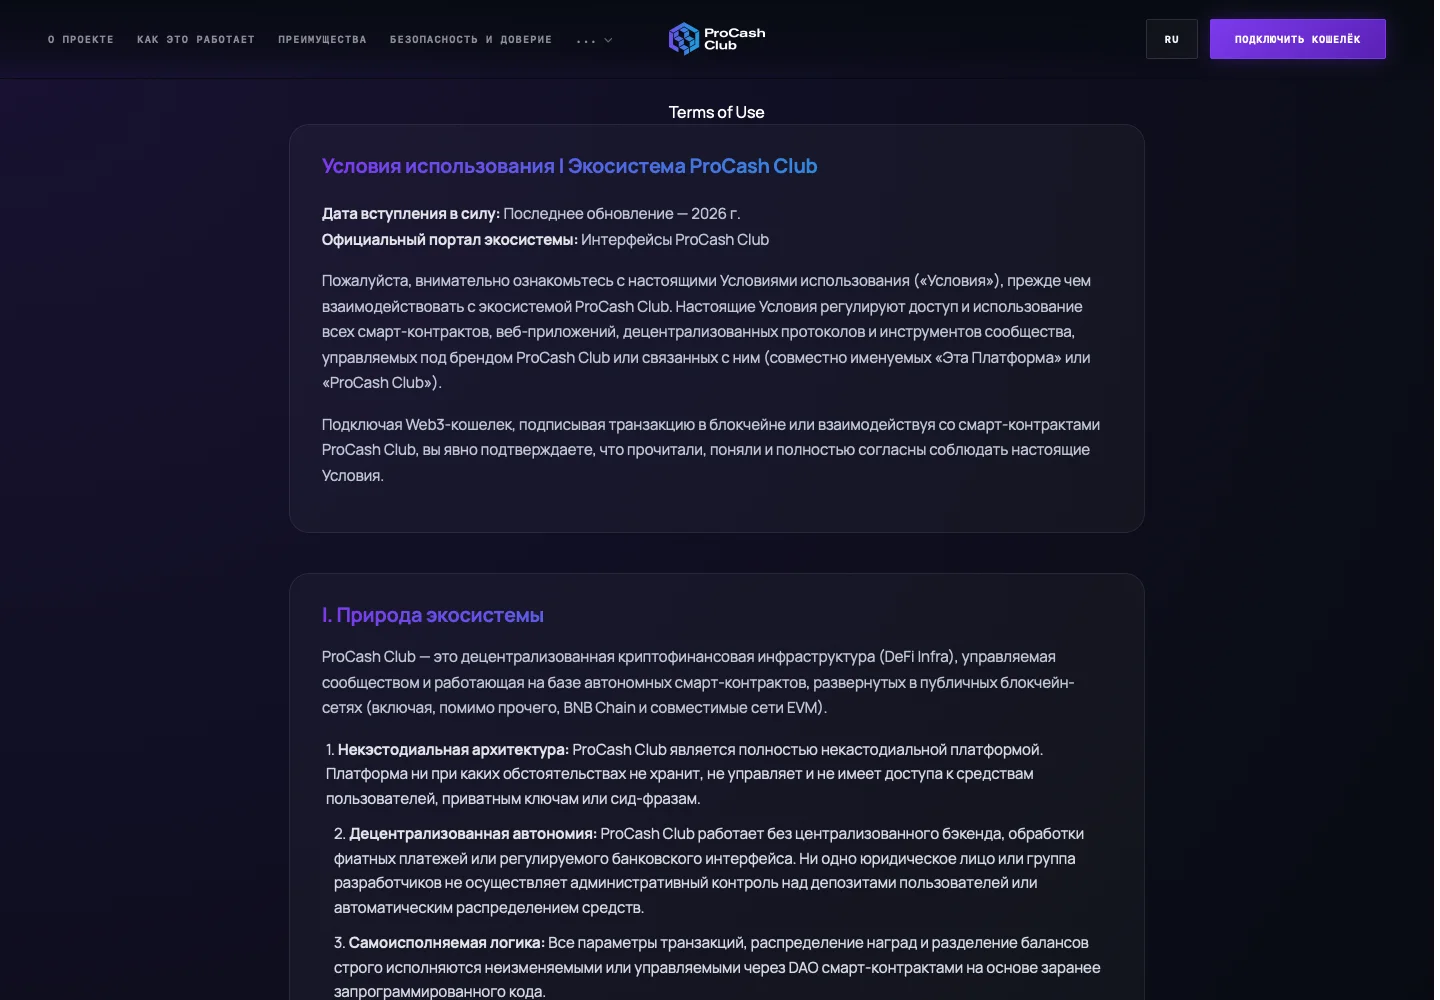
Task: Click the «I. Природа экосистемы» heading
Action: coord(433,615)
